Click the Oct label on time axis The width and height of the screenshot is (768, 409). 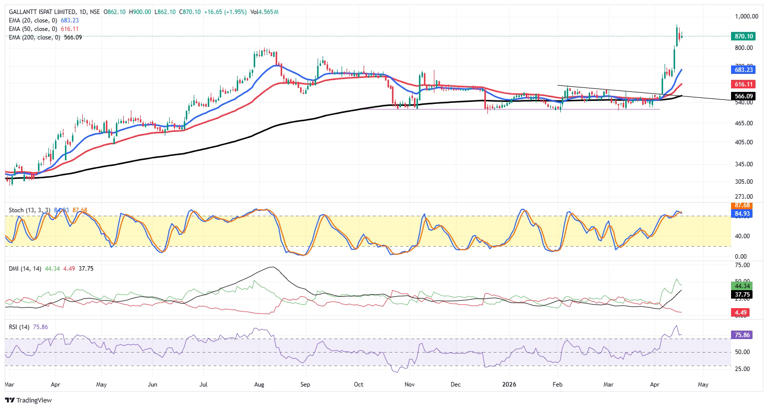[x=359, y=385]
